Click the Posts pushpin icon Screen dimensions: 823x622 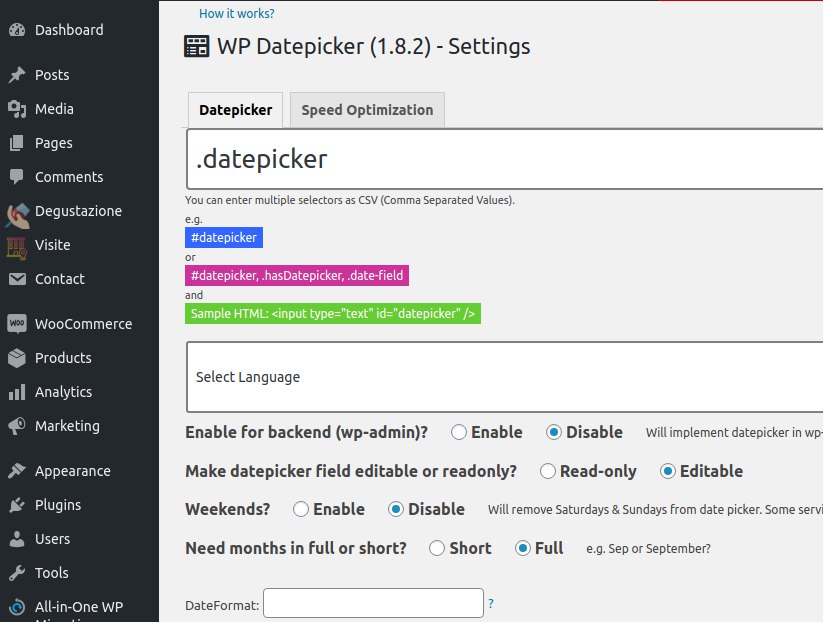click(x=16, y=75)
